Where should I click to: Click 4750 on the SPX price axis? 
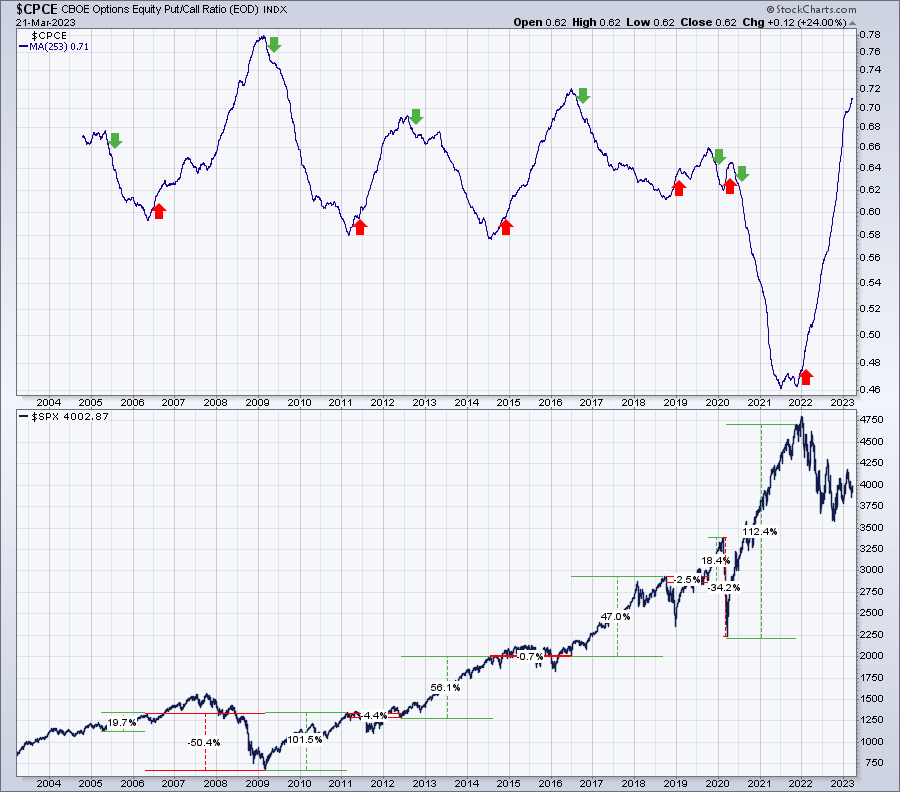click(x=872, y=420)
